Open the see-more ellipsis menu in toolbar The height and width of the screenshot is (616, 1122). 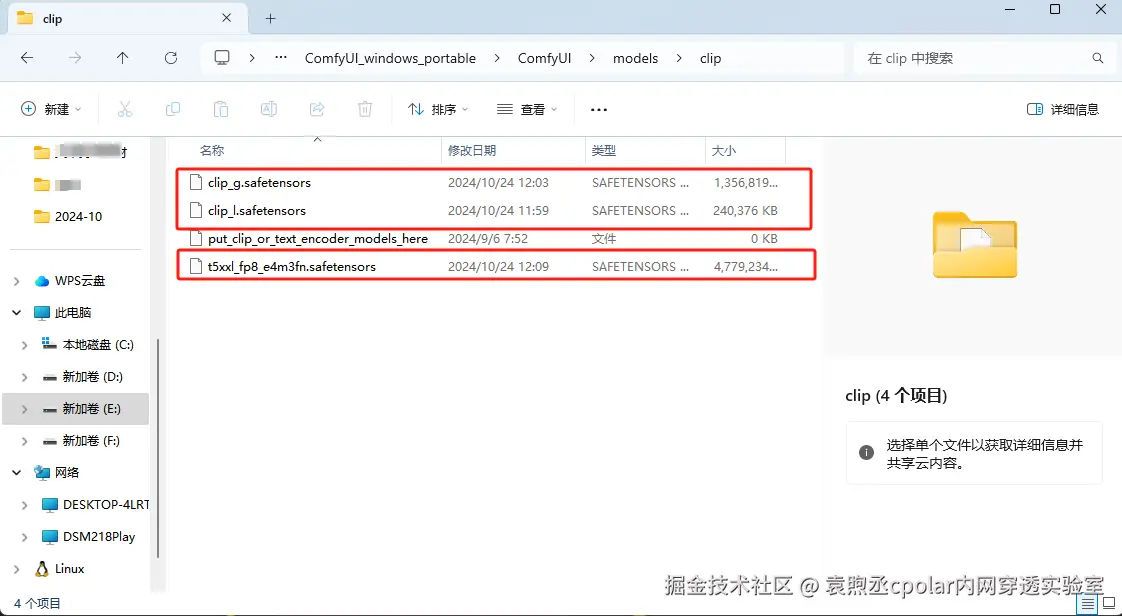598,109
